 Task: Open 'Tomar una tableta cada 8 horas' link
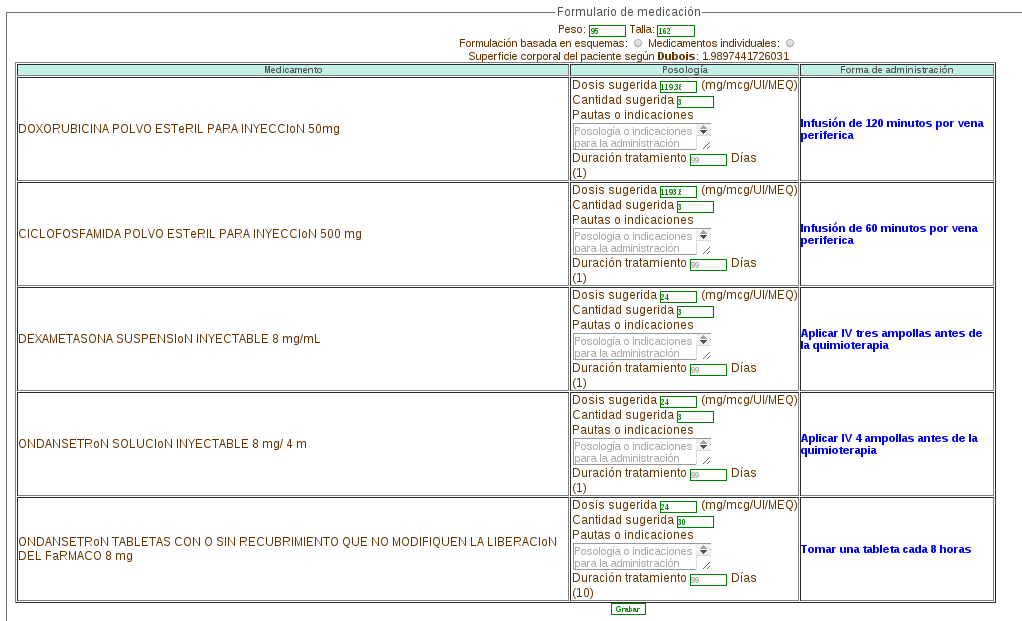[885, 549]
